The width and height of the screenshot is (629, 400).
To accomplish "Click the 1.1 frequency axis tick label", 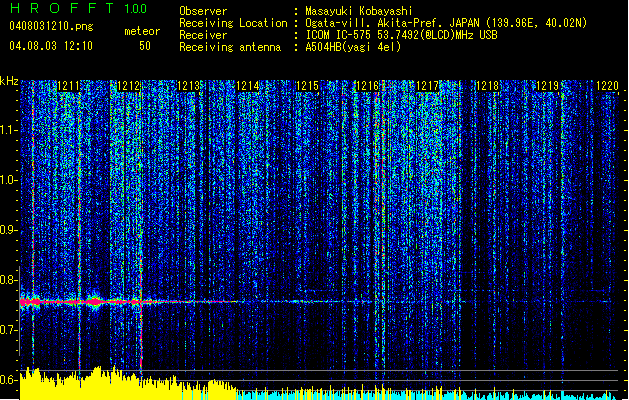I will [8, 130].
